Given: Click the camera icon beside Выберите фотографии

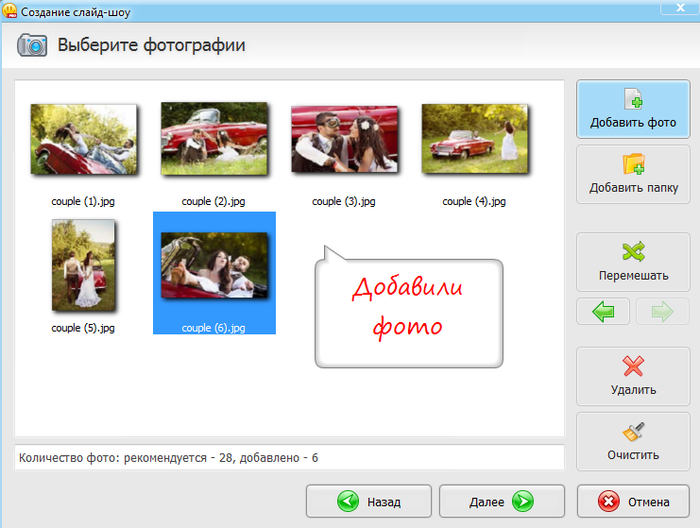Looking at the screenshot, I should pyautogui.click(x=32, y=45).
